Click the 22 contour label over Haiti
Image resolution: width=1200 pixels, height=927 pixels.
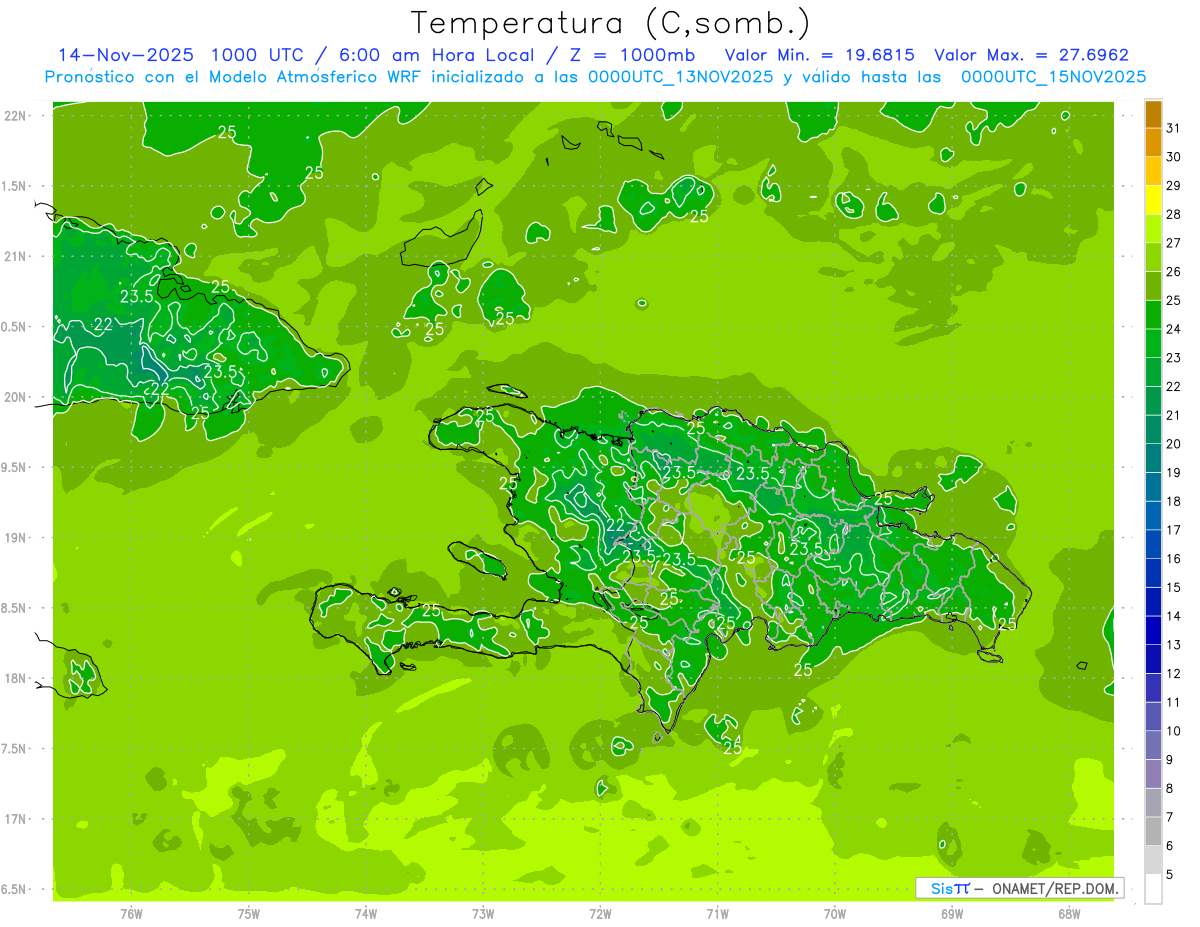click(616, 525)
